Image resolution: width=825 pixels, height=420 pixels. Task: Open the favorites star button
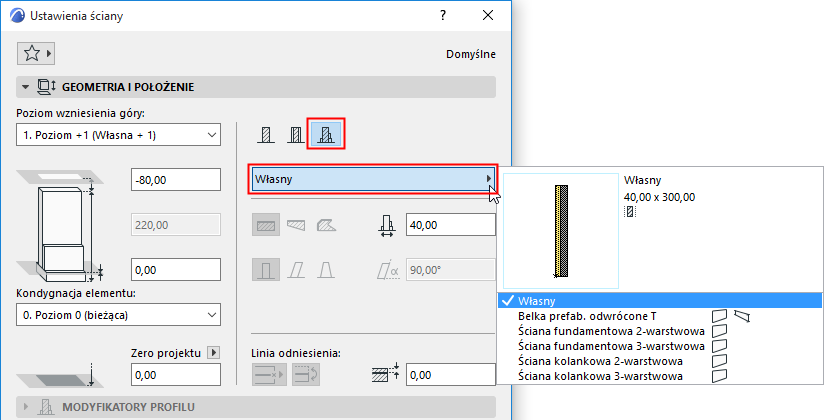pyautogui.click(x=32, y=53)
